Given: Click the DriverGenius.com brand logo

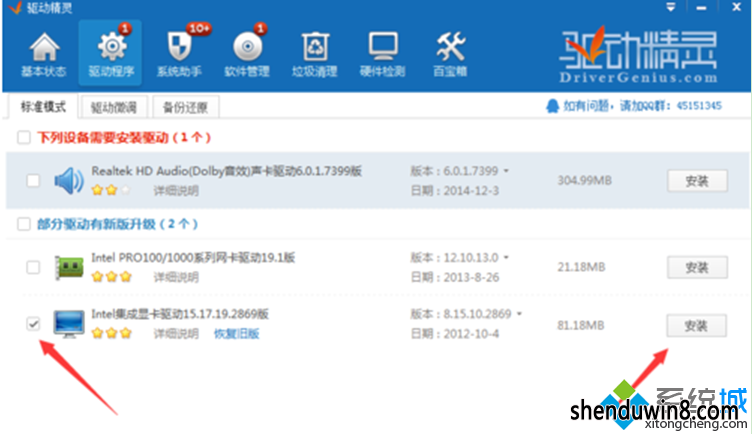Looking at the screenshot, I should (x=638, y=56).
